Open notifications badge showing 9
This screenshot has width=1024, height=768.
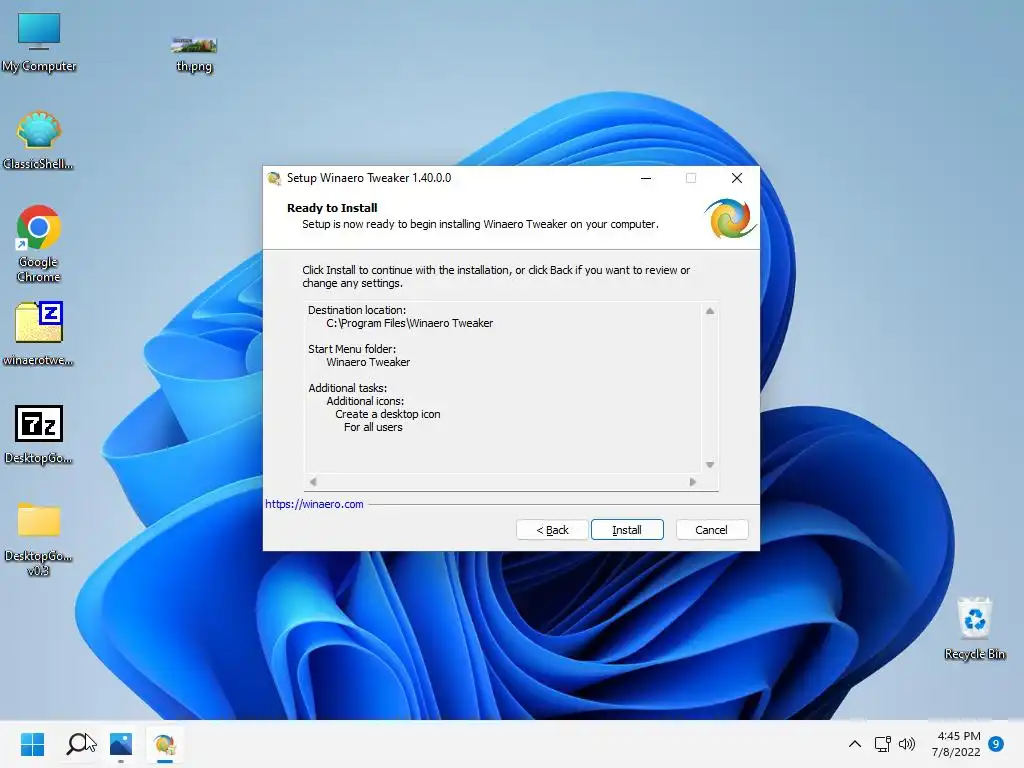996,744
